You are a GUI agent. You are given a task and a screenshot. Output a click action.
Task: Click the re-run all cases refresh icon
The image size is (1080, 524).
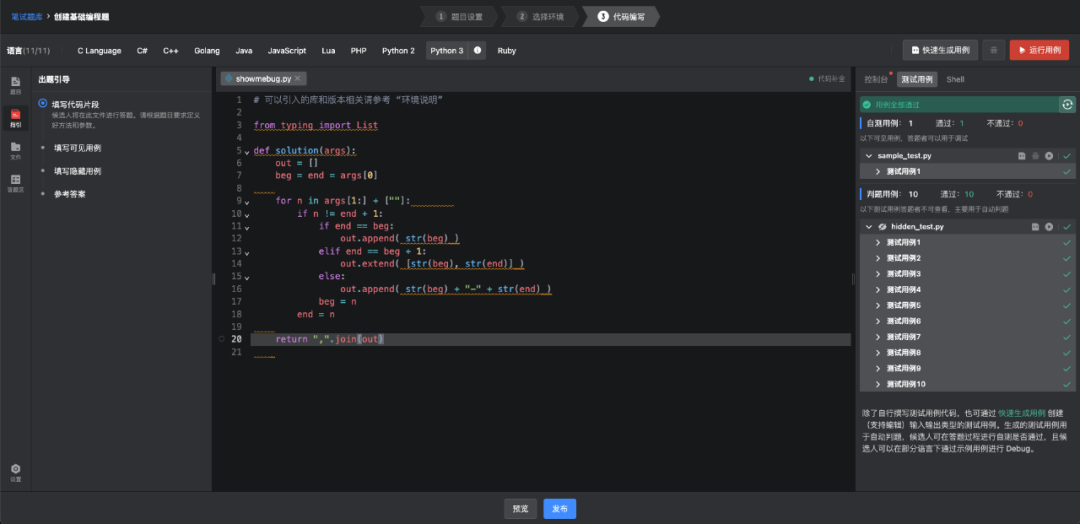1067,105
